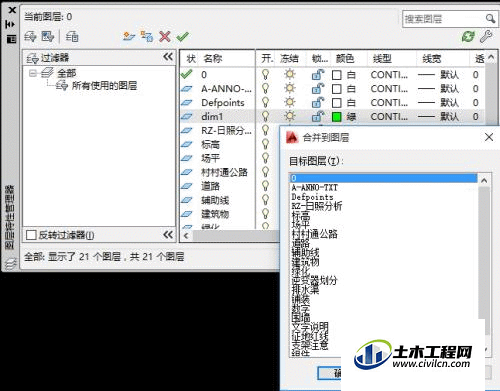Image resolution: width=500 pixels, height=391 pixels.
Task: Click the New Group Filter icon
Action: 48,36
